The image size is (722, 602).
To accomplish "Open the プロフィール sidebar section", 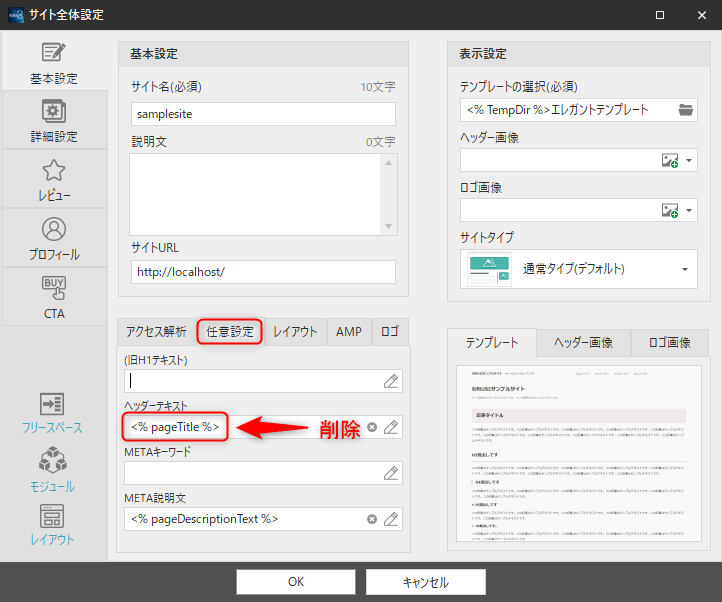I will [54, 239].
